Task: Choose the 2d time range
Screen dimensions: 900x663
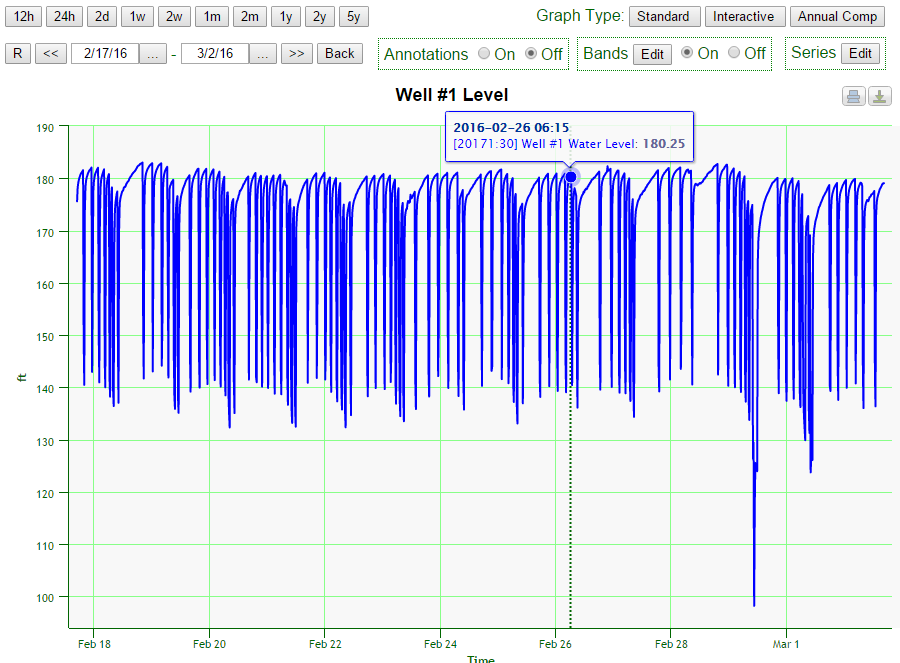Action: [x=102, y=17]
